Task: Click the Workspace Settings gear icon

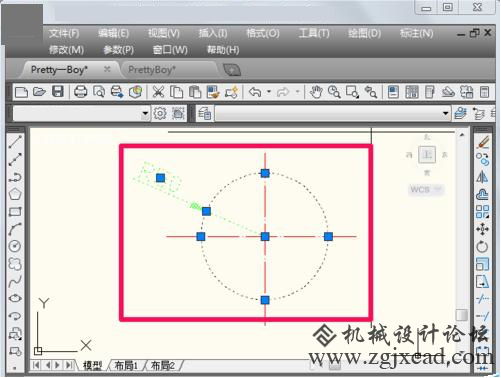Action: click(x=160, y=114)
